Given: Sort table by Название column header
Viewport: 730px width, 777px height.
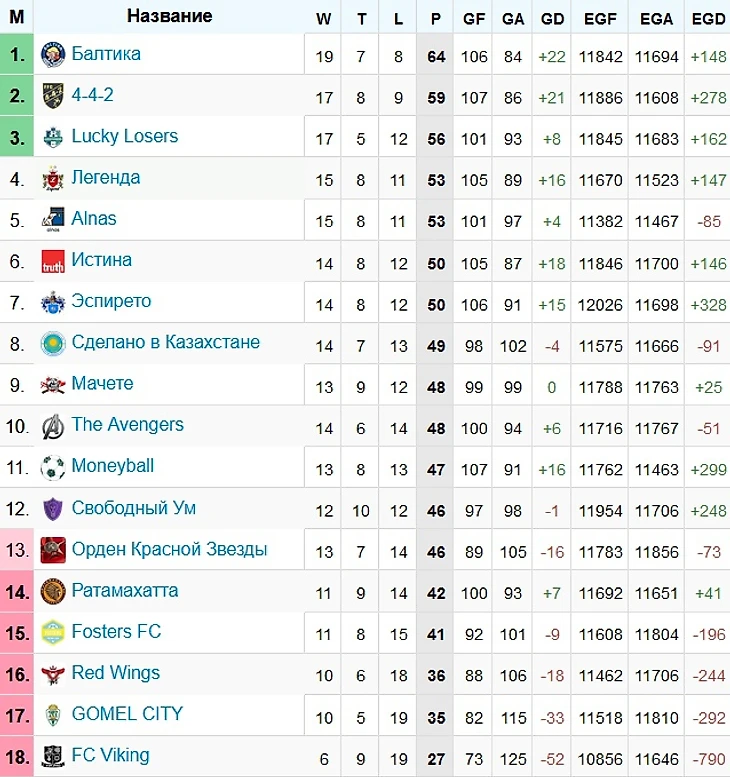Looking at the screenshot, I should pyautogui.click(x=170, y=16).
